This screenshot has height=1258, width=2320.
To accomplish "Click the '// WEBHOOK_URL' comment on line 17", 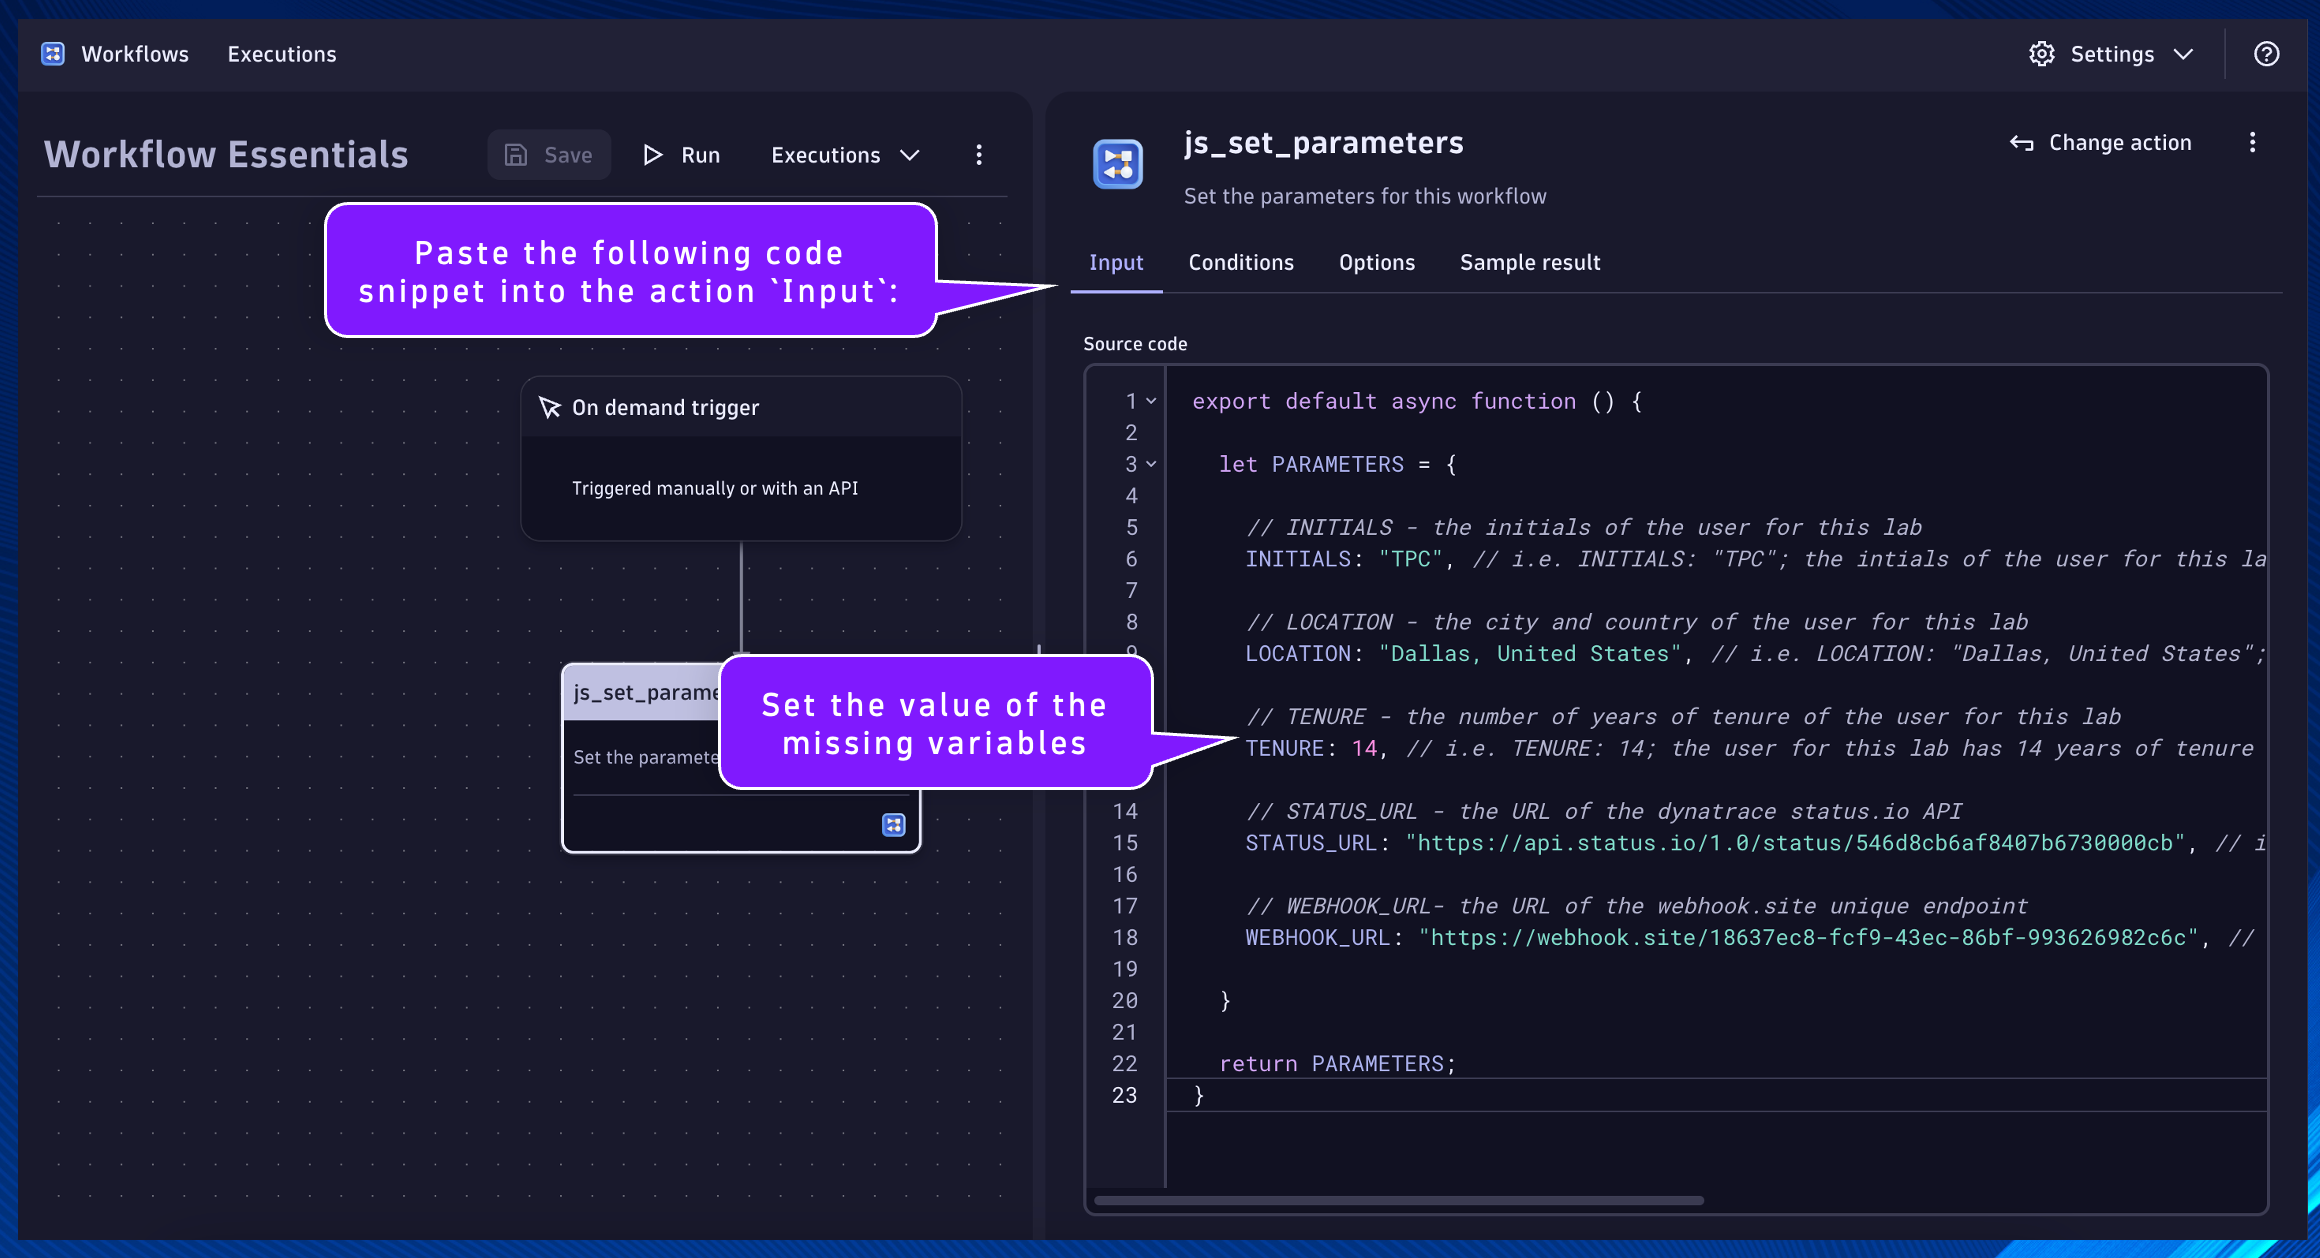I will pyautogui.click(x=1637, y=906).
